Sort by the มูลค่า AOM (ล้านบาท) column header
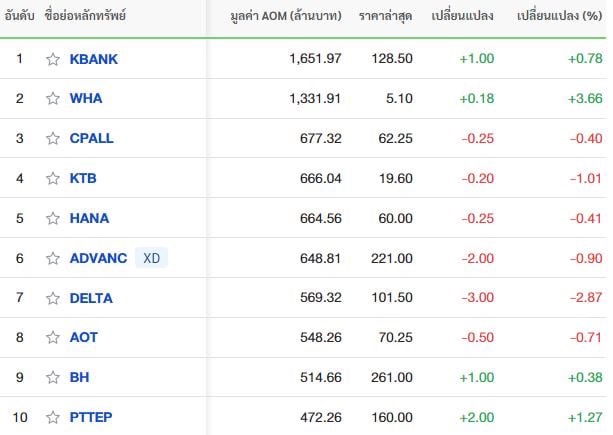The width and height of the screenshot is (613, 435). coord(286,16)
